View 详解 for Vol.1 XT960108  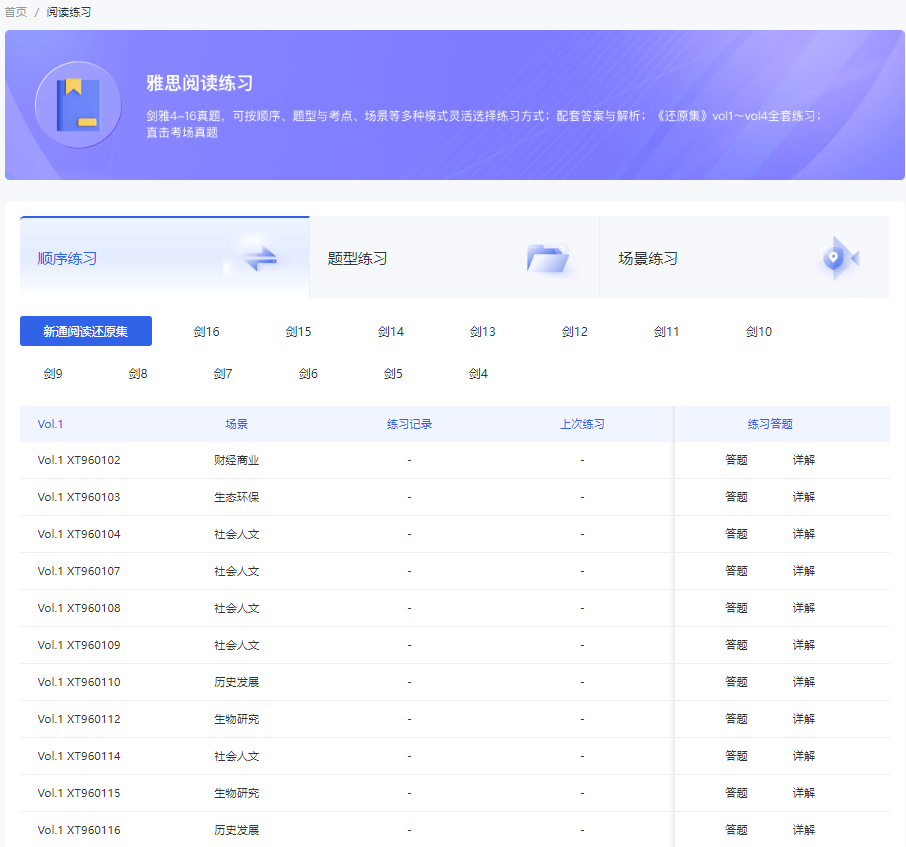803,608
